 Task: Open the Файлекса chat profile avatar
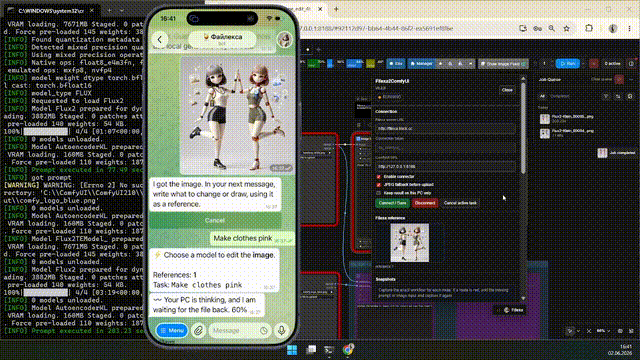tap(284, 40)
